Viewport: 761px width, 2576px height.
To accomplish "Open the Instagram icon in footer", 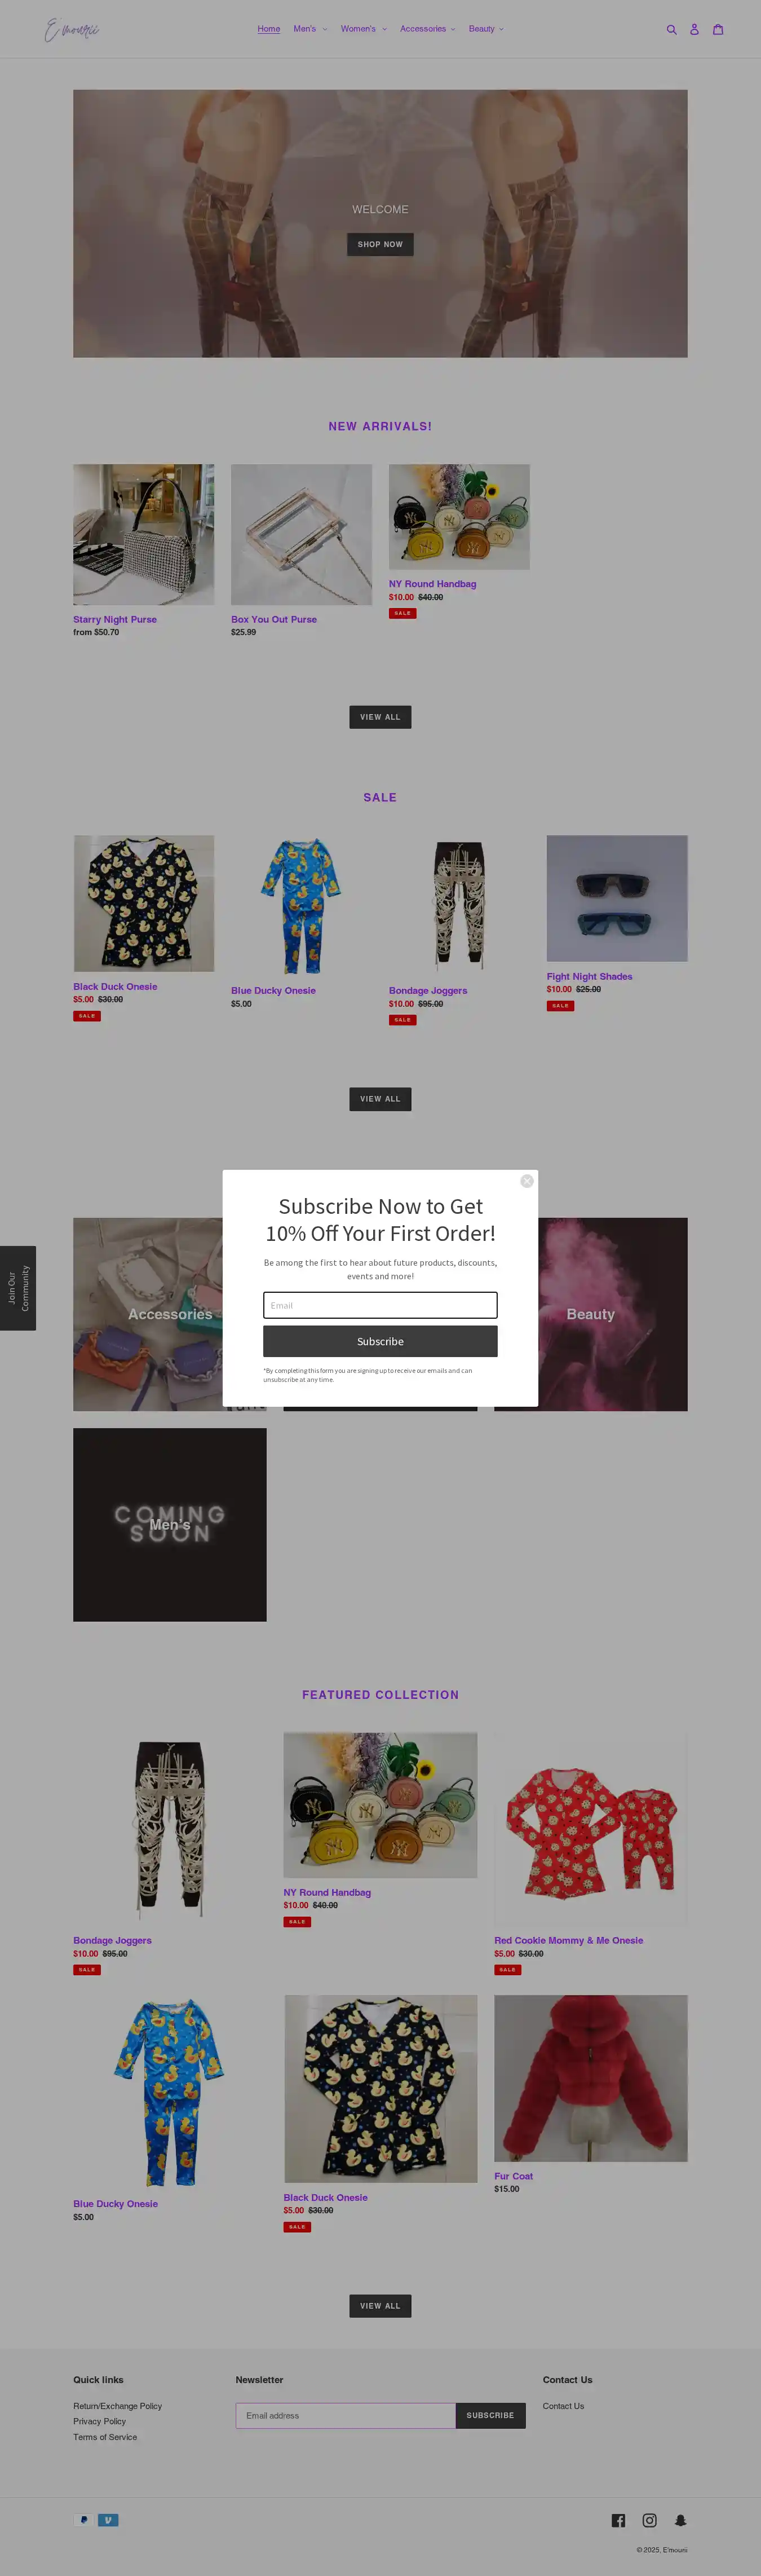I will tap(649, 2520).
